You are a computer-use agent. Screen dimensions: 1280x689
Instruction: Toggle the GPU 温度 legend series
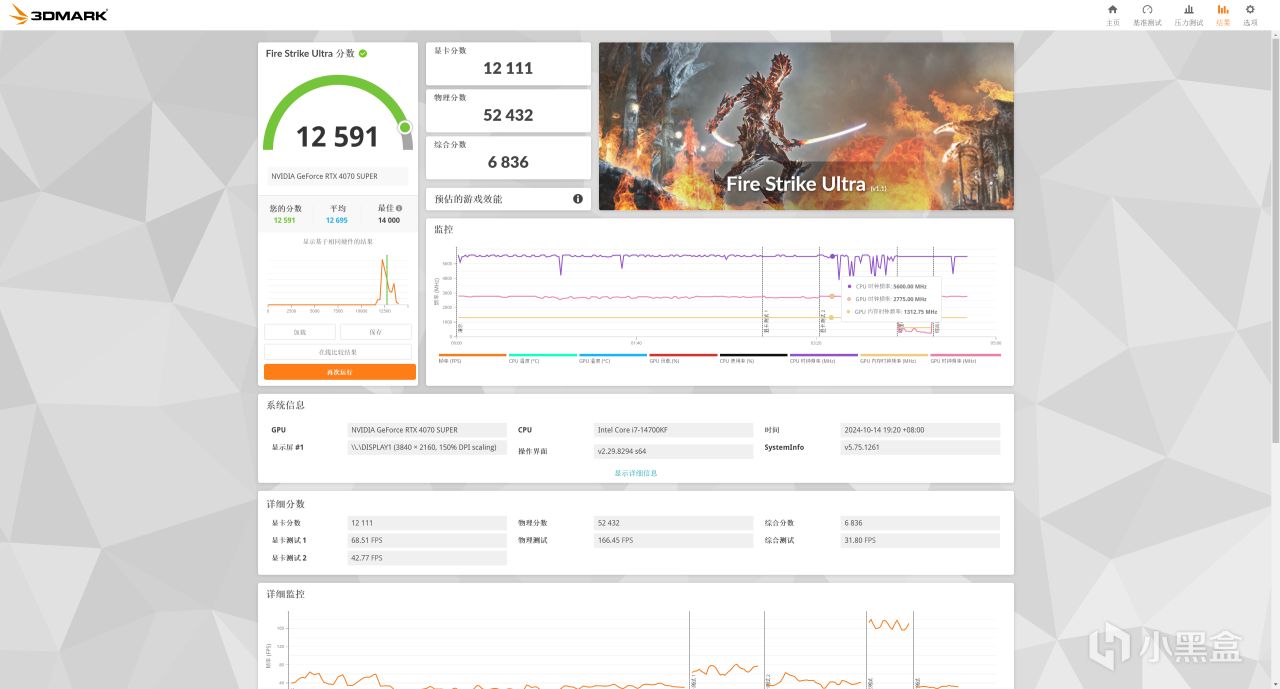(612, 357)
